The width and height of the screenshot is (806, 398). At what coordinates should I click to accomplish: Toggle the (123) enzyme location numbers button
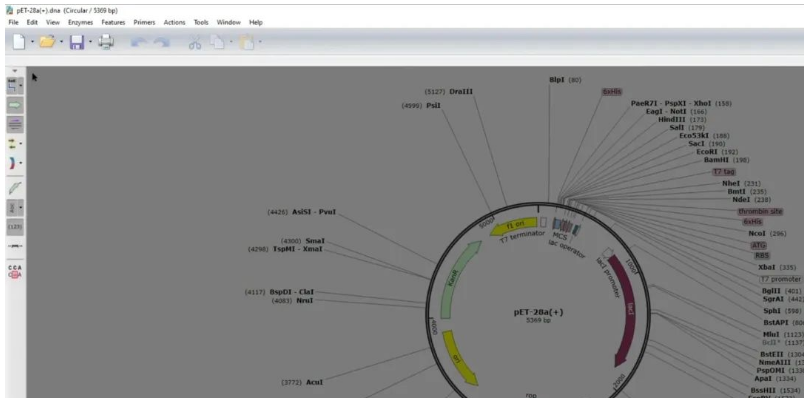click(15, 227)
